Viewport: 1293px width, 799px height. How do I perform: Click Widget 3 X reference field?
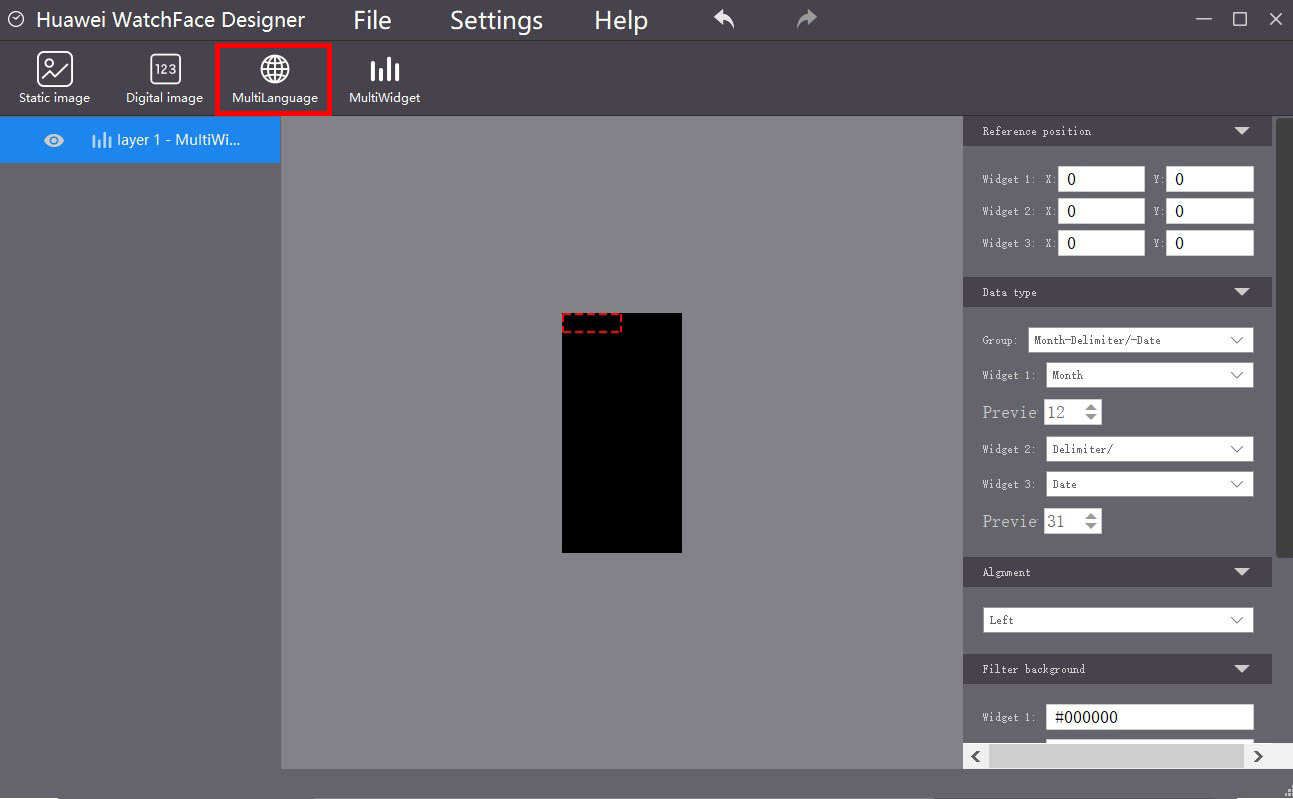(1101, 243)
